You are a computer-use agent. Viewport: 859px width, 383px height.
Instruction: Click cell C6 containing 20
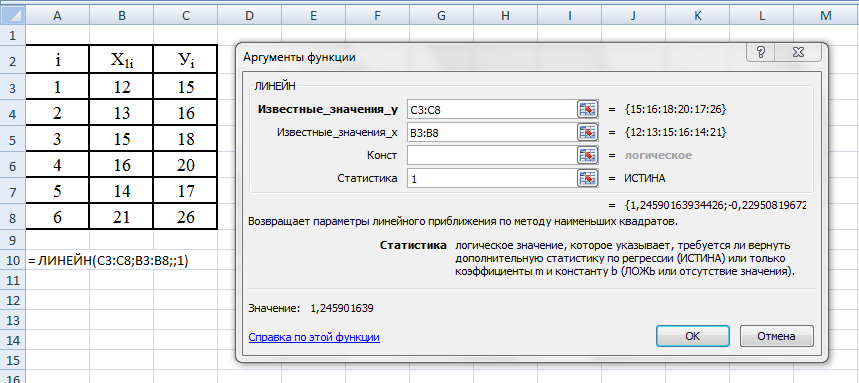click(186, 165)
